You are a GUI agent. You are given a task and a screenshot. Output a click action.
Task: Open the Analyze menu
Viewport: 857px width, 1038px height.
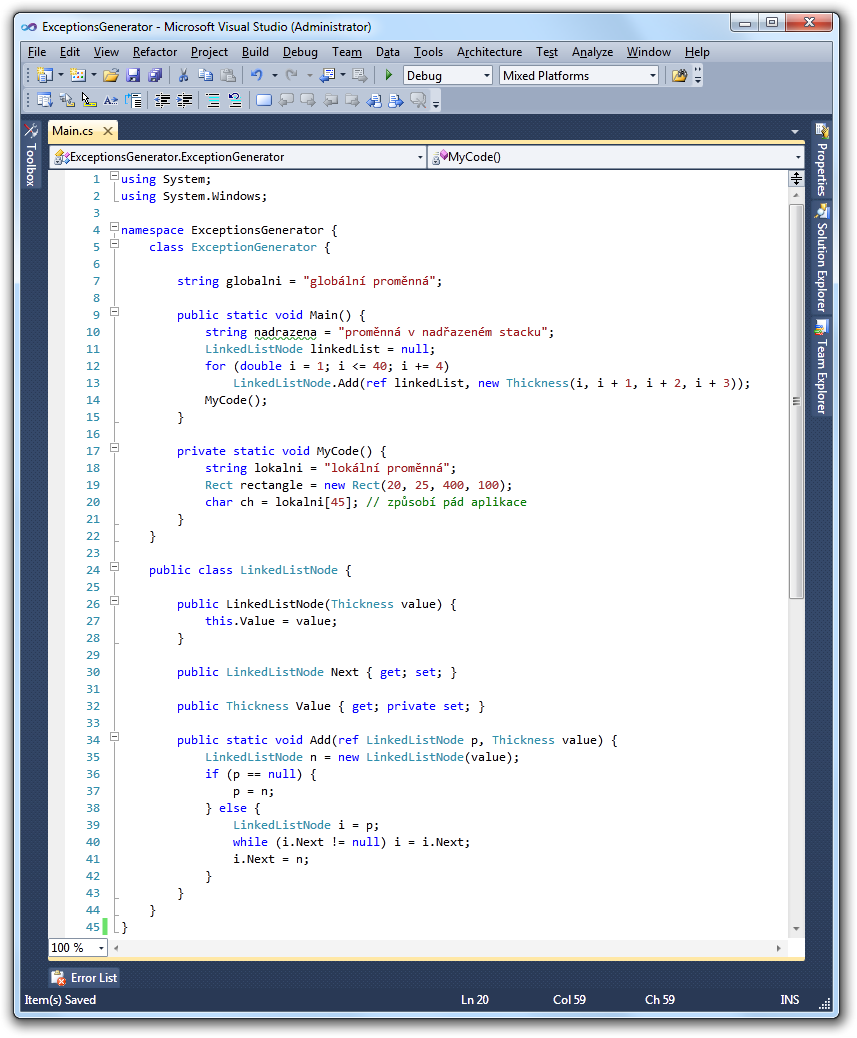coord(592,52)
